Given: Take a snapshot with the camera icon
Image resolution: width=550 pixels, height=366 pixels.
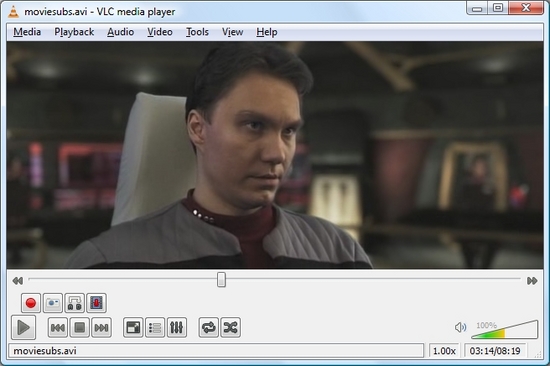Looking at the screenshot, I should coord(53,303).
